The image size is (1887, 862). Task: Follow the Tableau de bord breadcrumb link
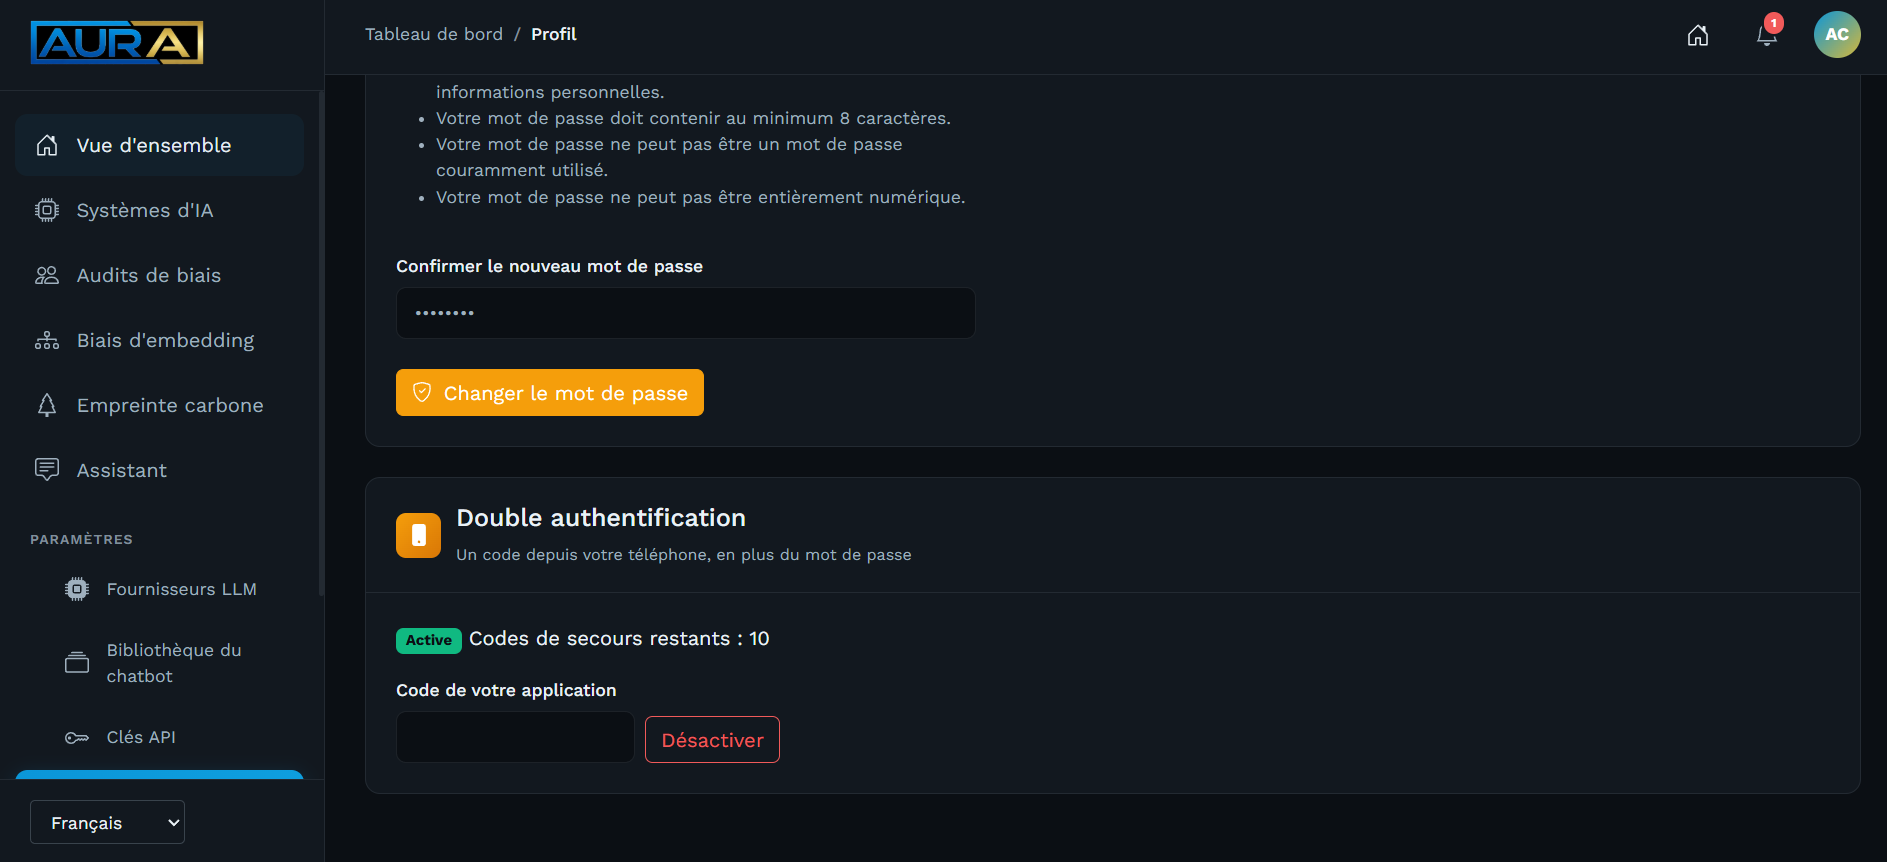434,34
